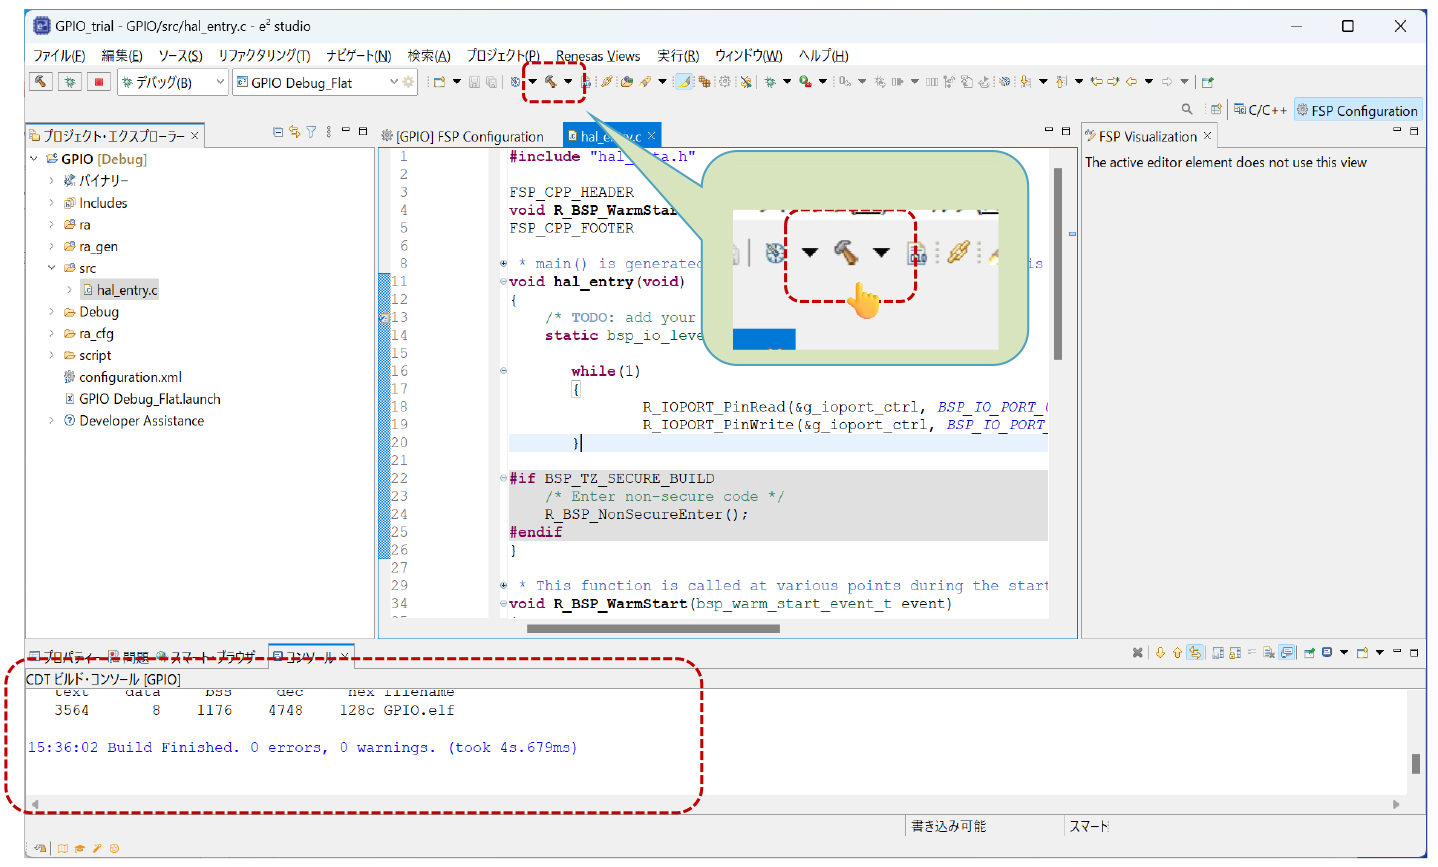Click the hammer Build button in launch bar
The image size is (1438, 867).
pyautogui.click(x=40, y=82)
